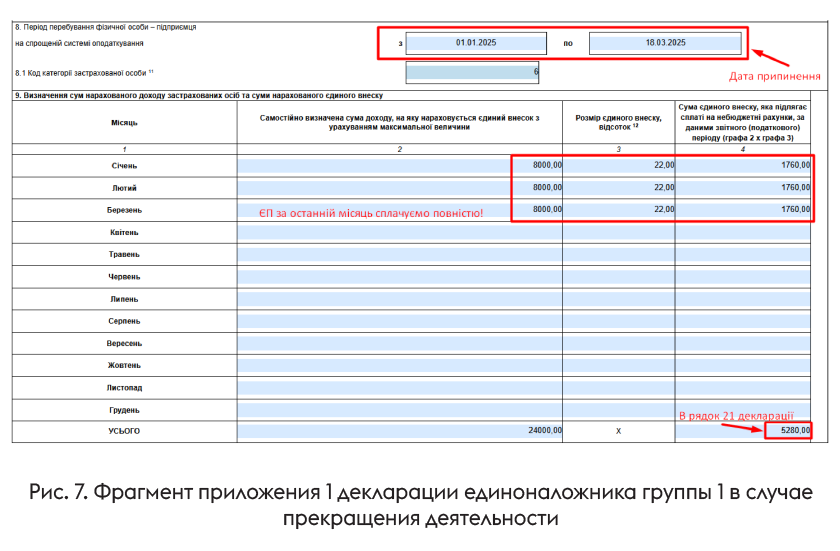
Task: Select the empty Грудень income cell
Action: point(400,410)
